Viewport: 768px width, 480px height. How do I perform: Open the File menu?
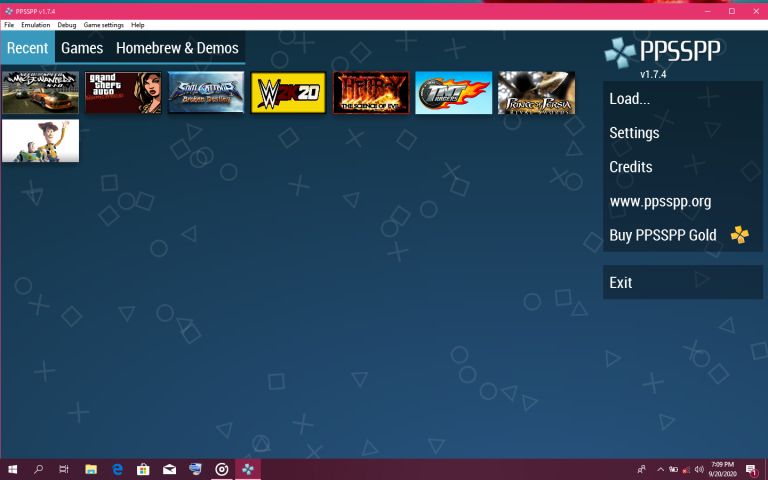[9, 25]
